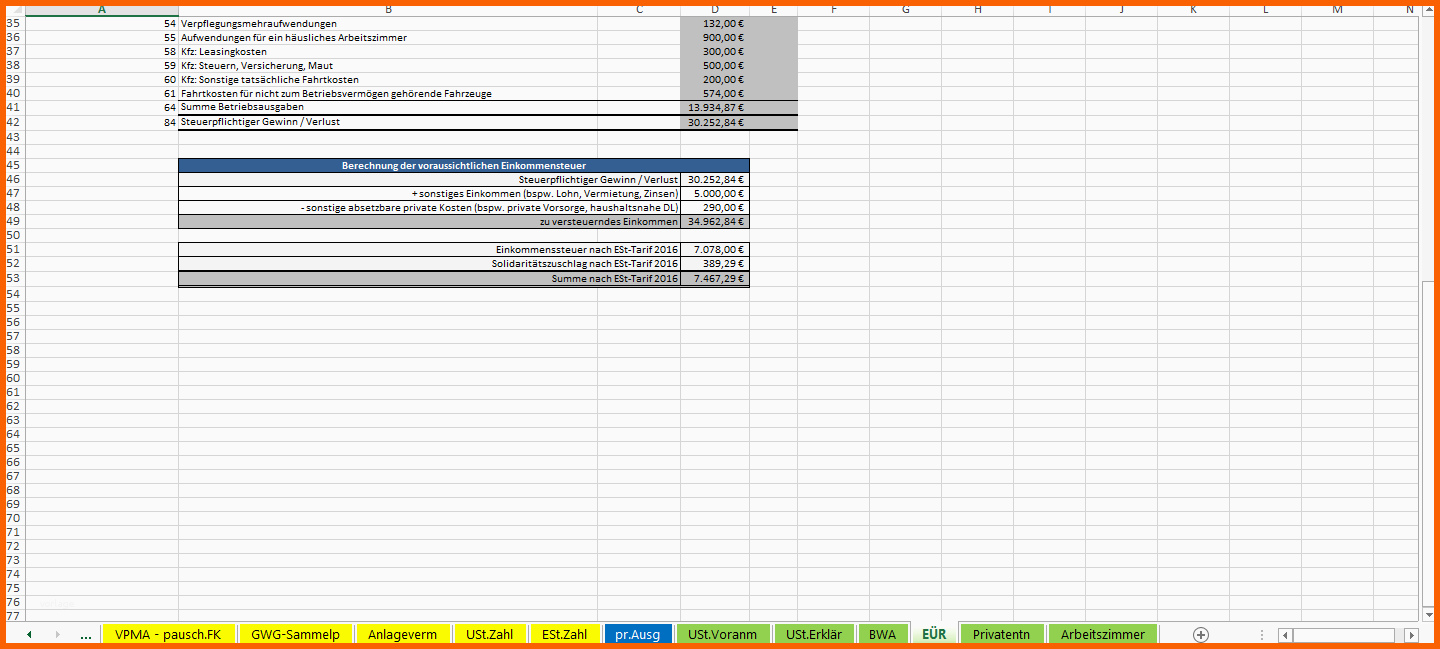
Task: Switch to the VPMA - pausch.FK sheet
Action: [x=168, y=634]
